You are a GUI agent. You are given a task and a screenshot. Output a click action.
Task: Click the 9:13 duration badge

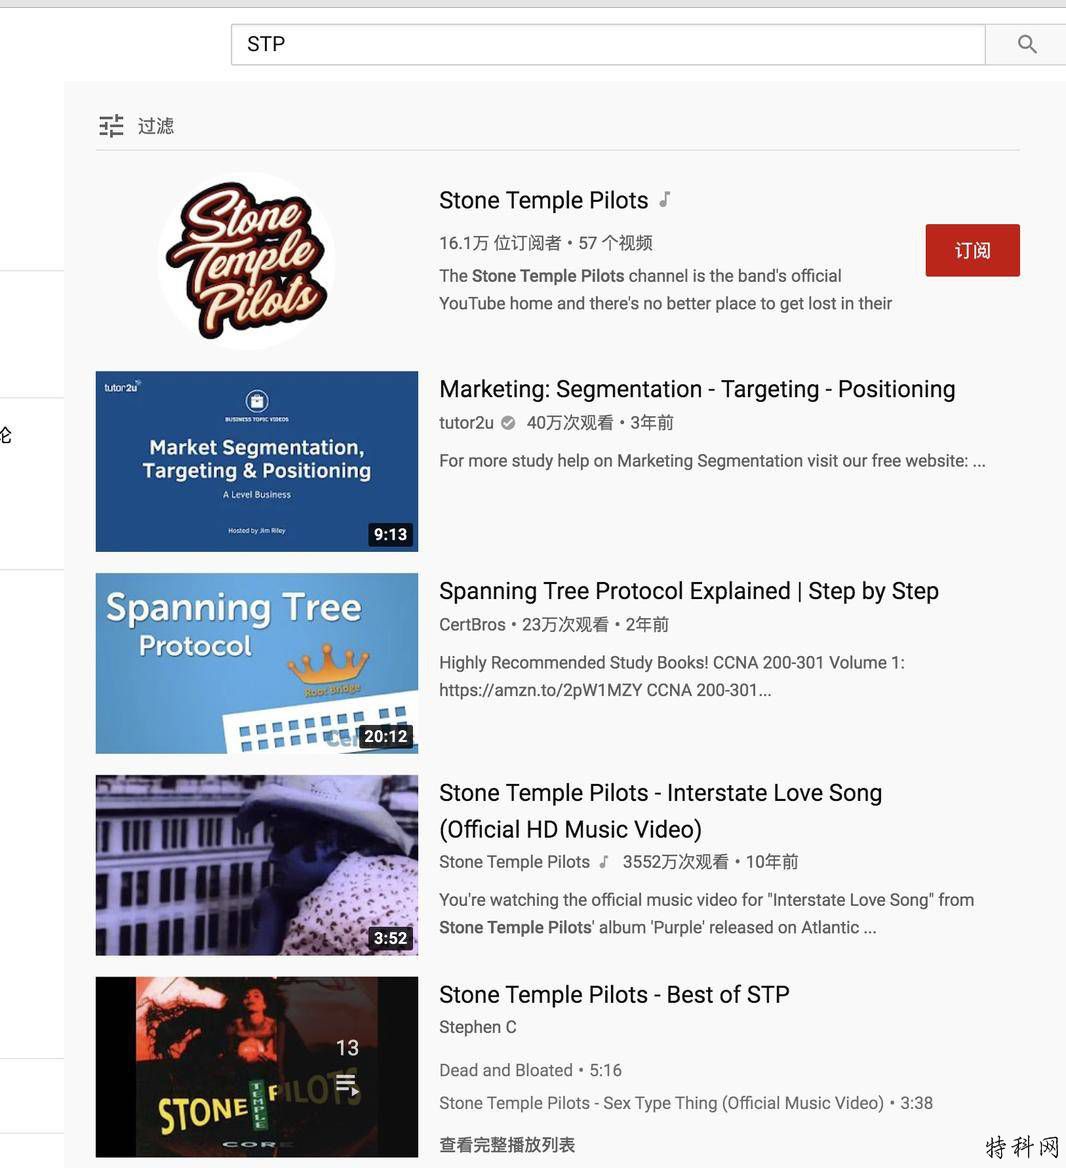(x=390, y=534)
